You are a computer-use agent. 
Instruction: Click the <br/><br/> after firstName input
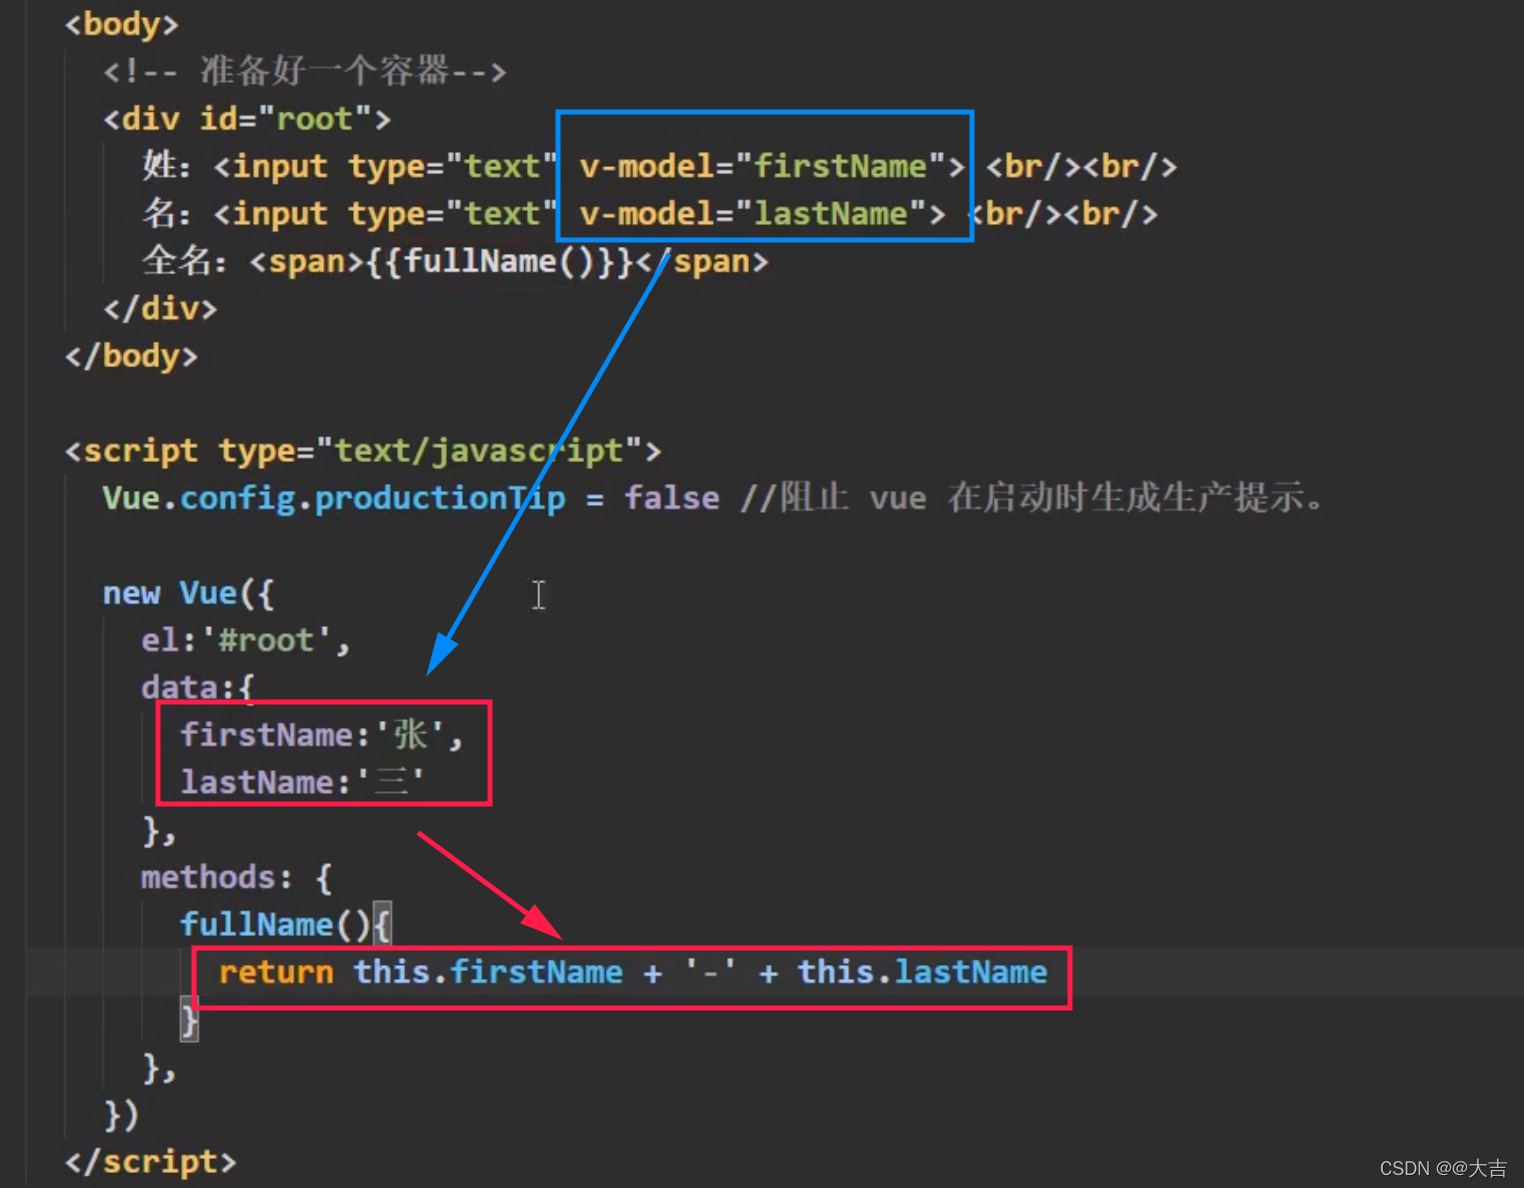click(x=1081, y=166)
